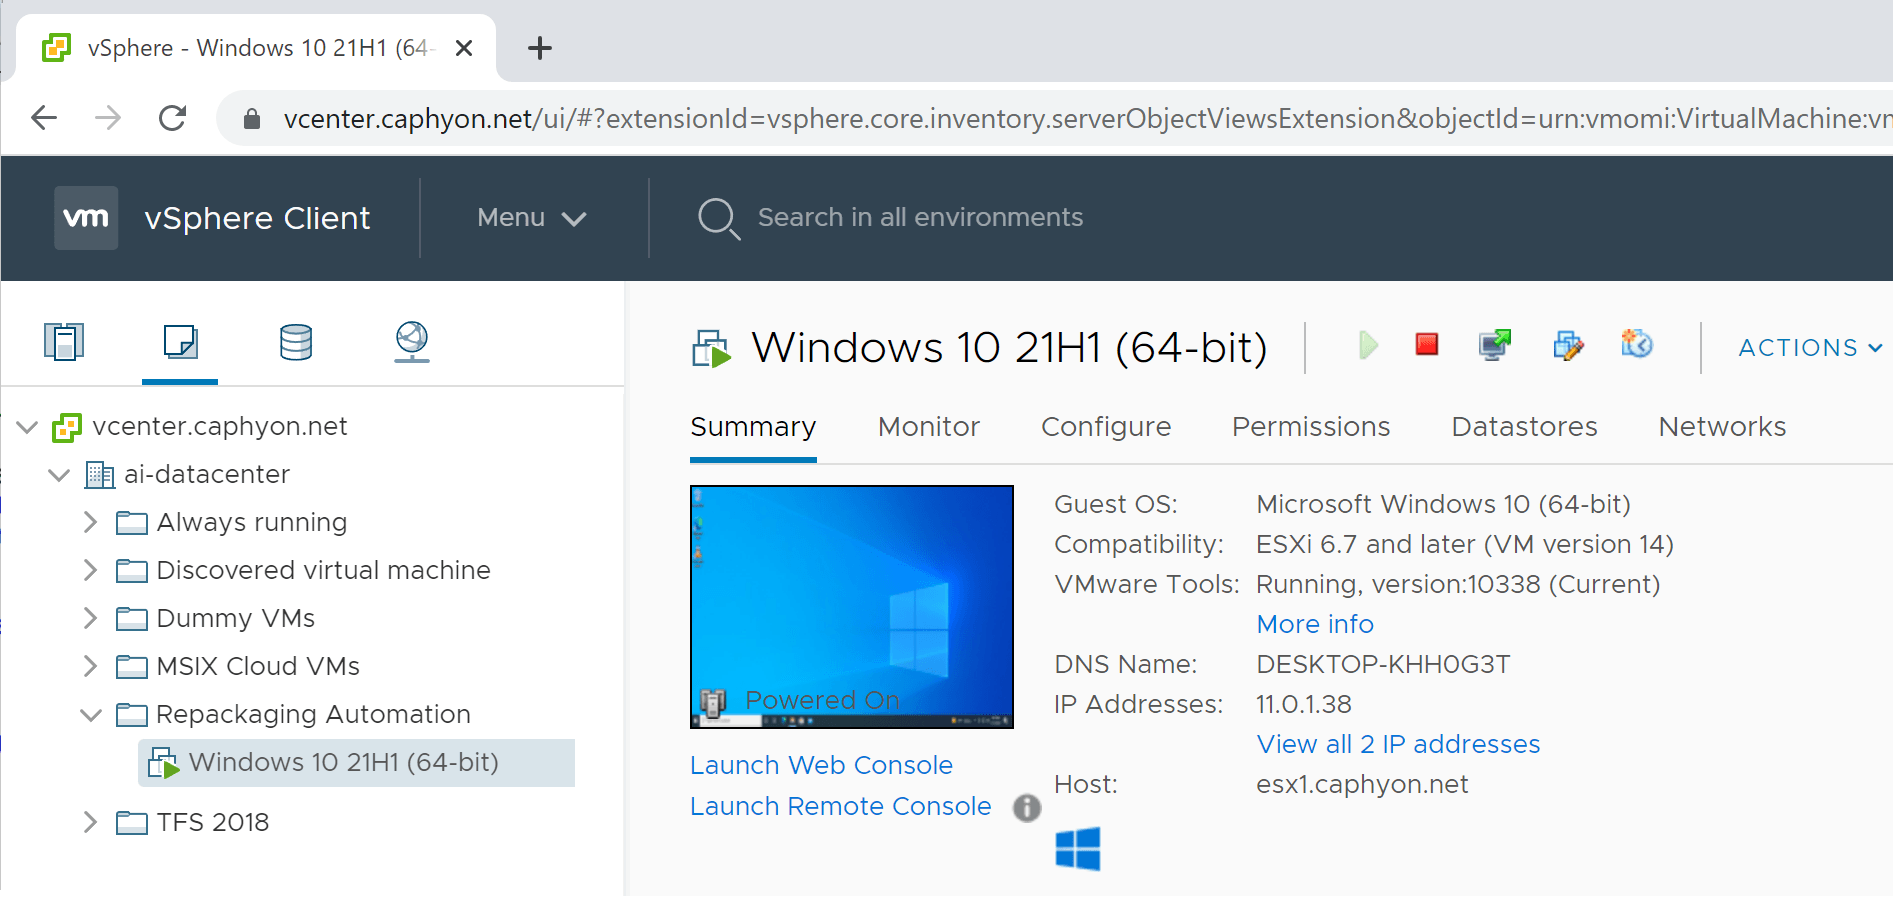This screenshot has width=1893, height=905.
Task: Switch to the Datastores tab
Action: click(x=1524, y=427)
